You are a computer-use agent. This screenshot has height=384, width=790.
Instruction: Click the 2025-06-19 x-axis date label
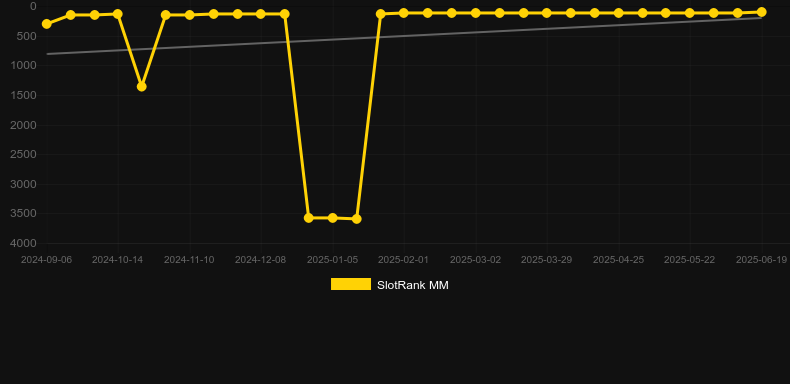click(761, 260)
